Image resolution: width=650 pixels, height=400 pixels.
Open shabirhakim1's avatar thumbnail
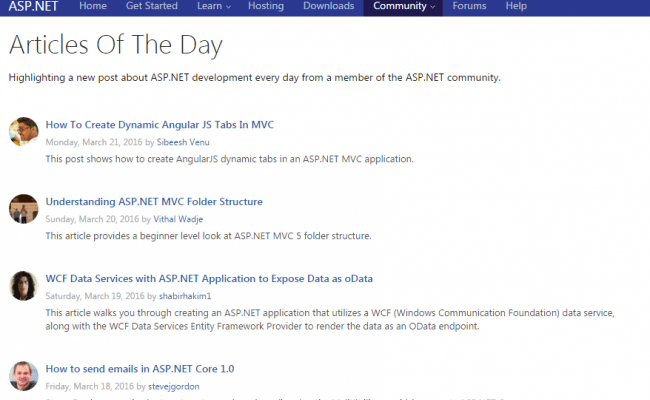[24, 286]
